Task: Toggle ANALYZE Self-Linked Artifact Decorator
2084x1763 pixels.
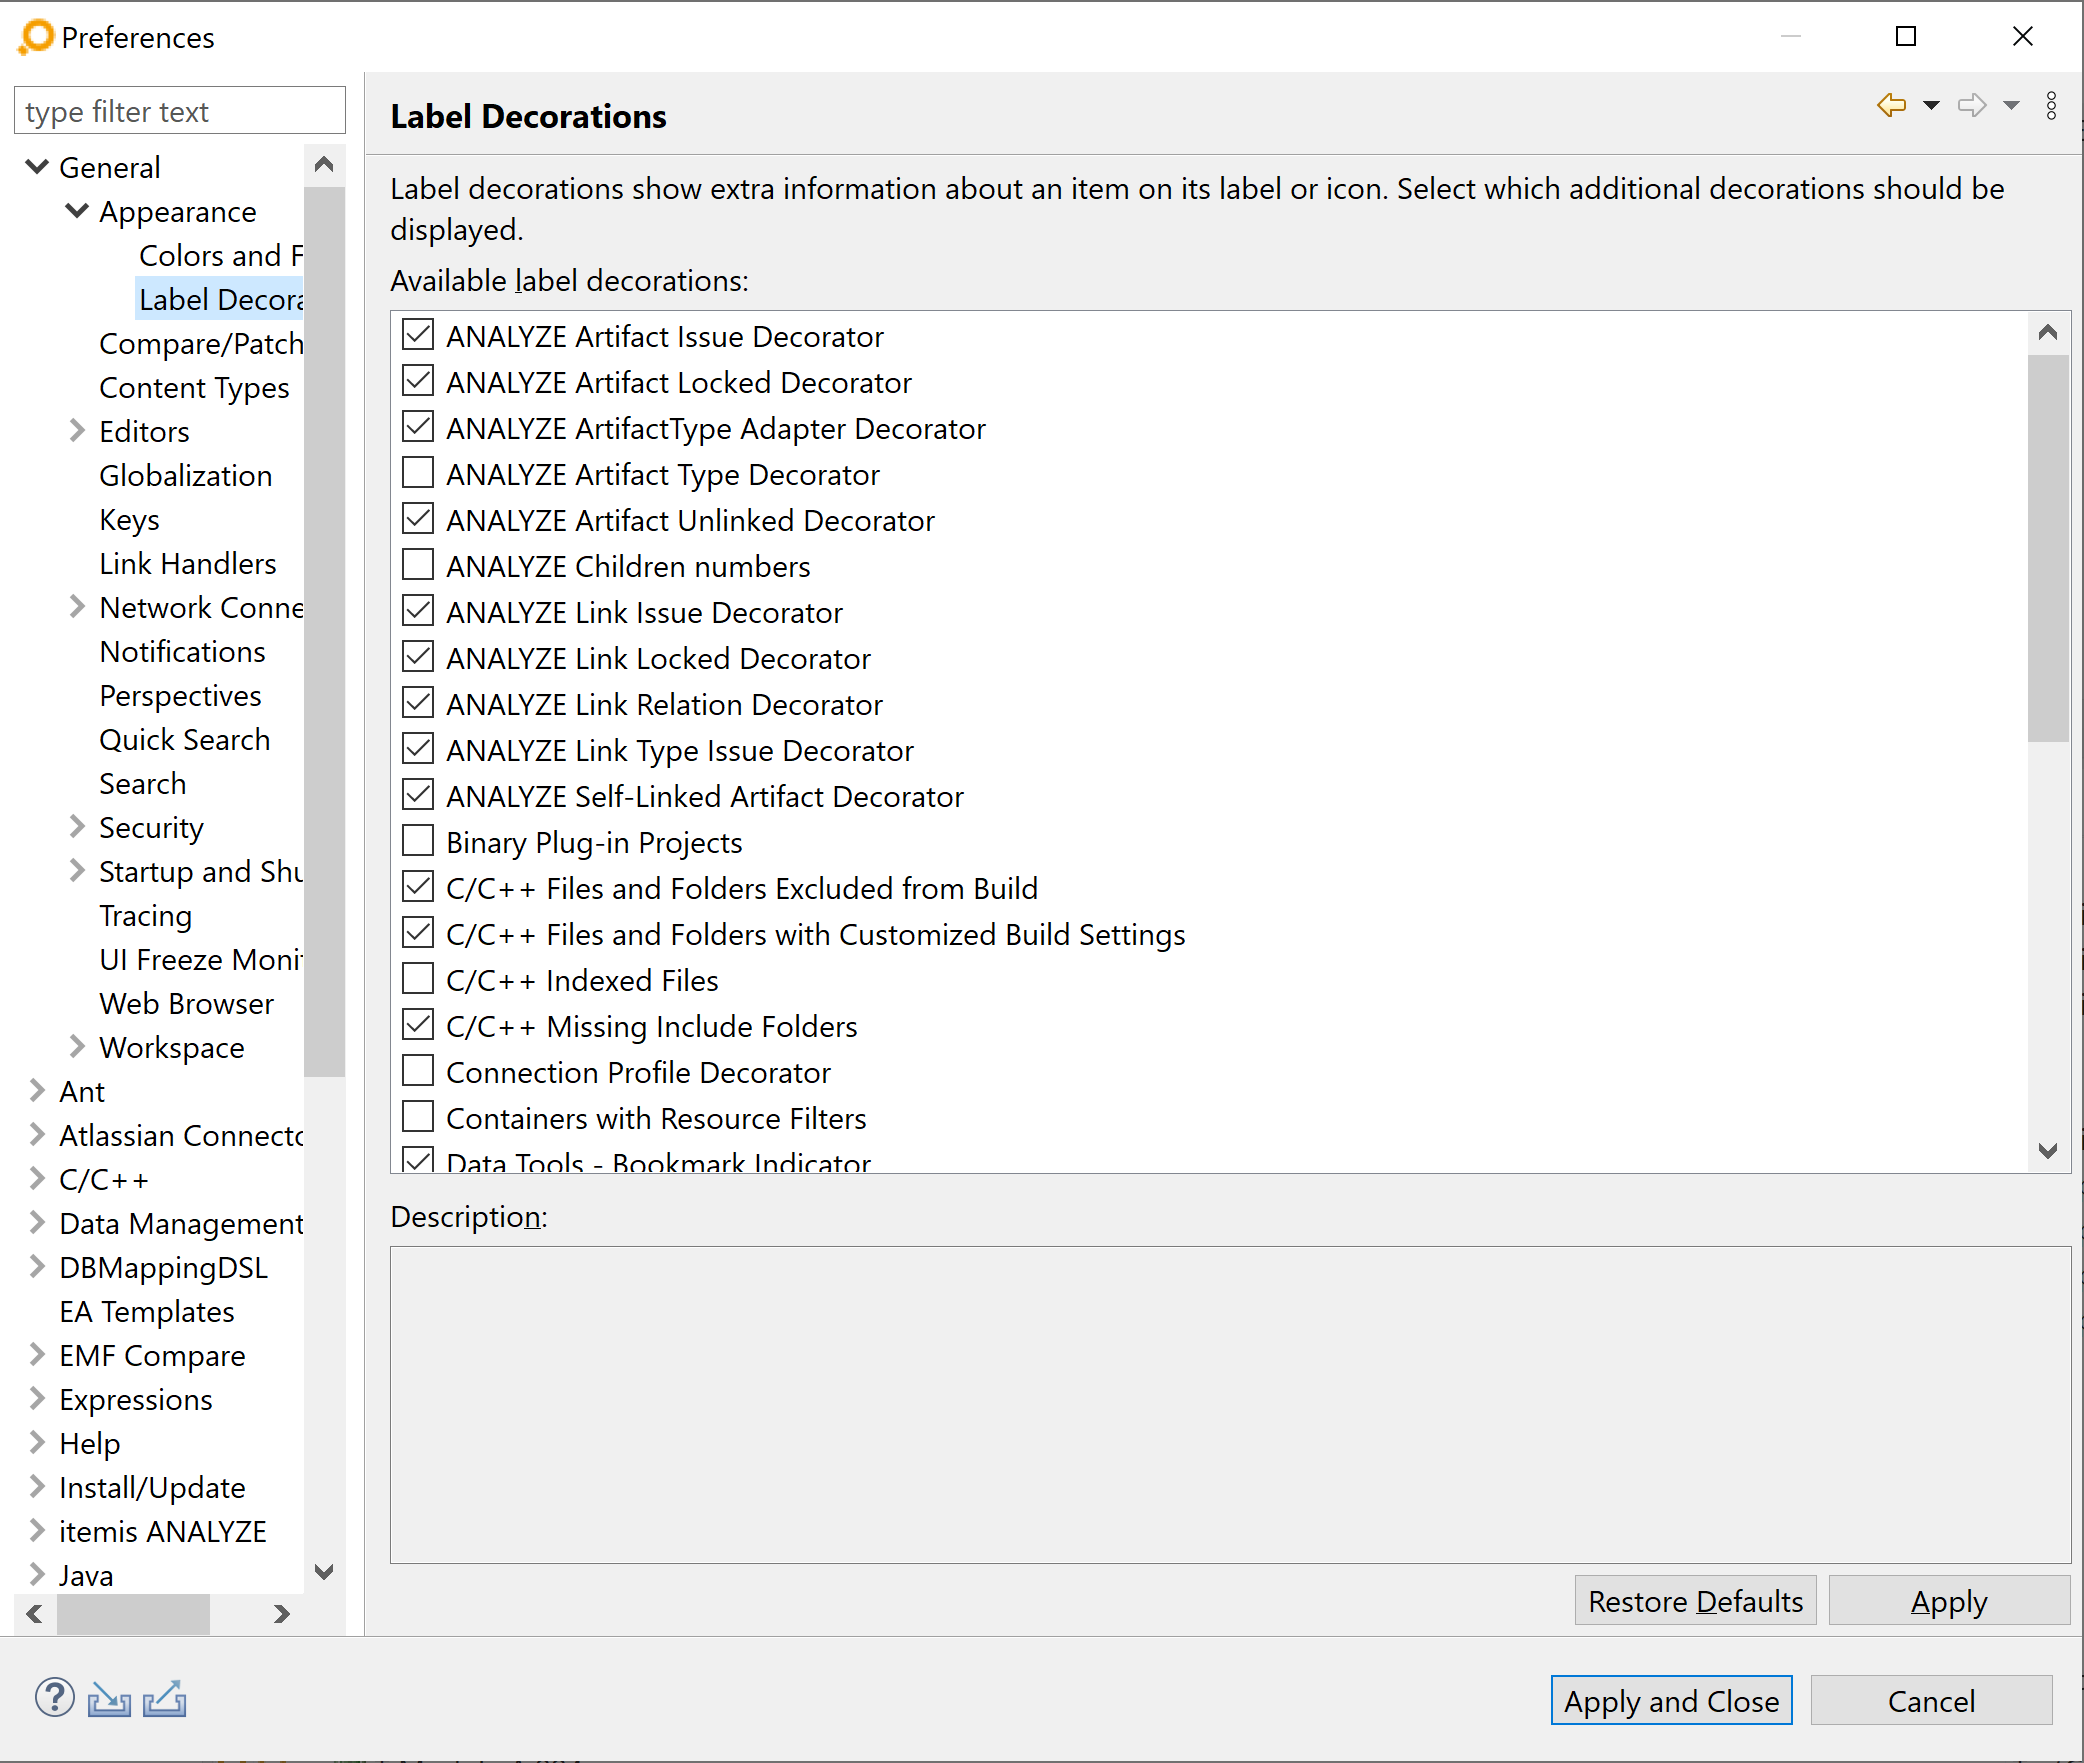Action: (418, 795)
